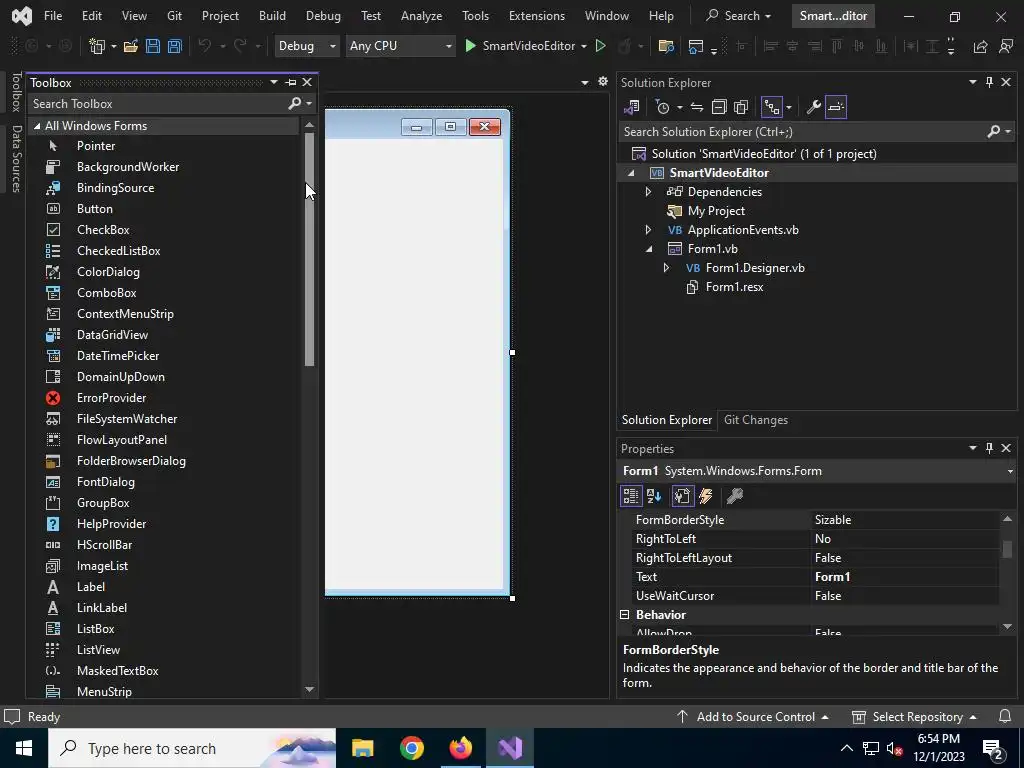Select the HelpProvider control in the Toolbox
Screen dimensions: 1024x768
click(x=111, y=524)
